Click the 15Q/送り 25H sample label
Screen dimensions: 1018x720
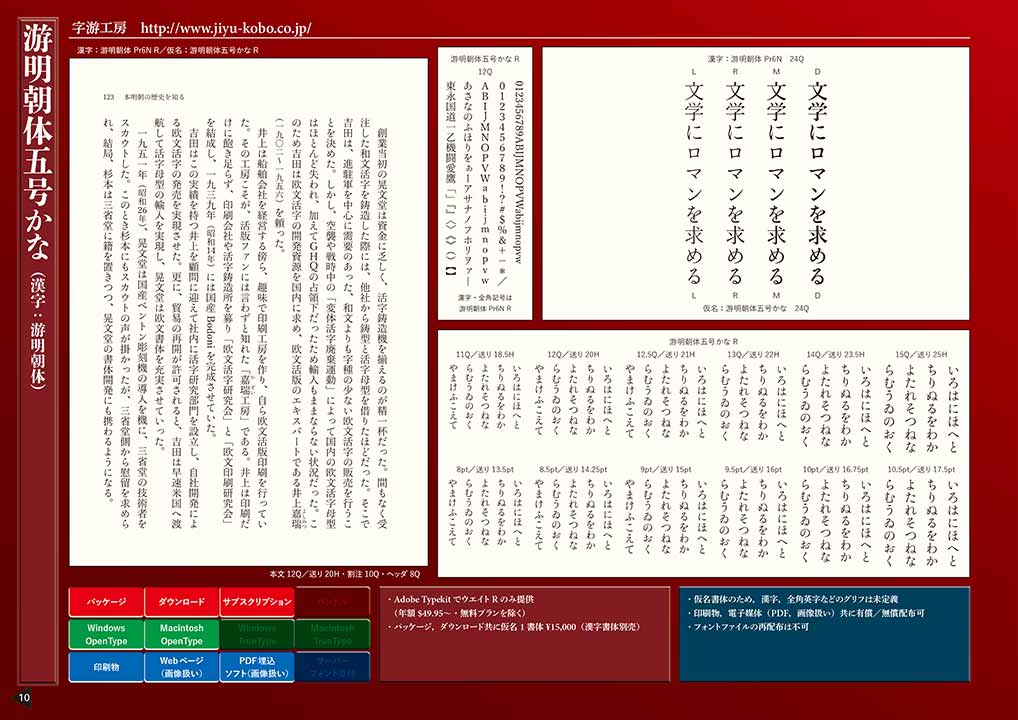pyautogui.click(x=921, y=354)
